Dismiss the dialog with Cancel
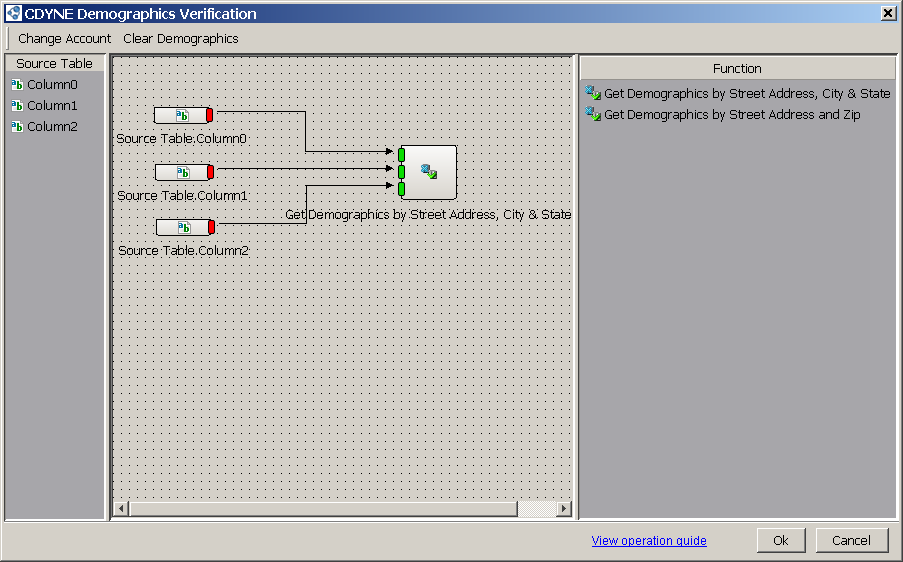The image size is (903, 562). 852,540
